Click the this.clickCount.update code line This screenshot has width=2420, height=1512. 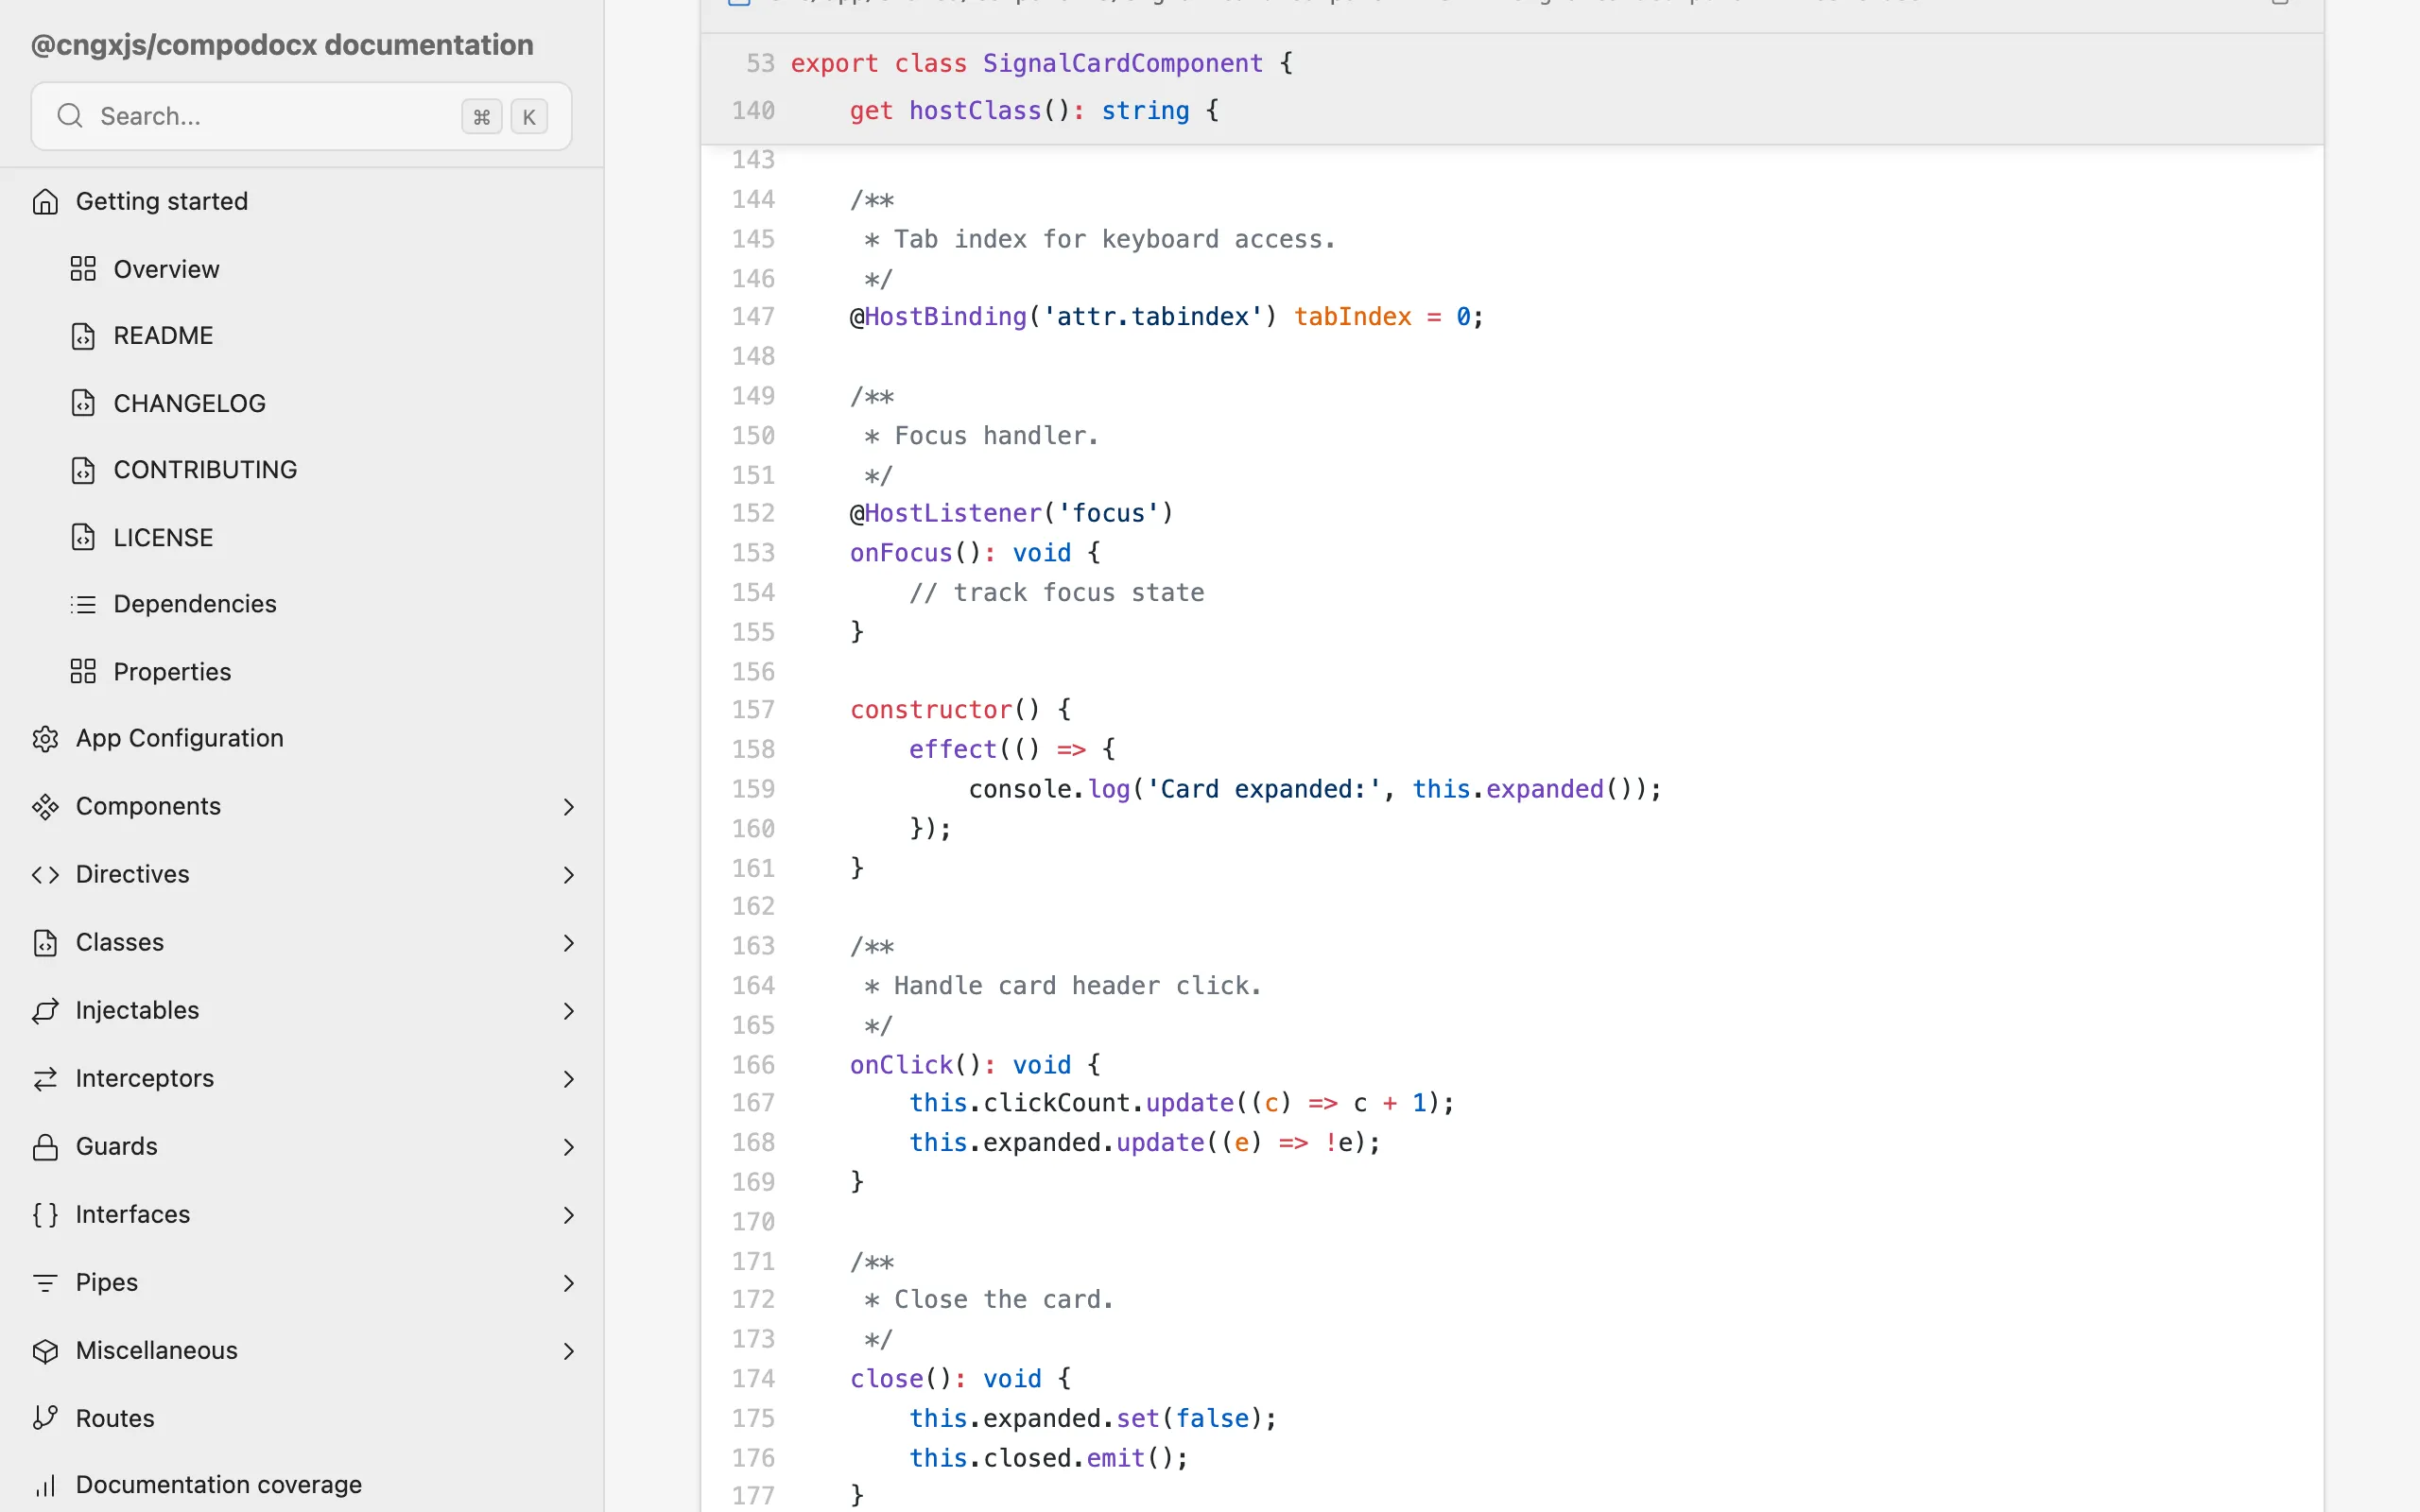click(1181, 1103)
